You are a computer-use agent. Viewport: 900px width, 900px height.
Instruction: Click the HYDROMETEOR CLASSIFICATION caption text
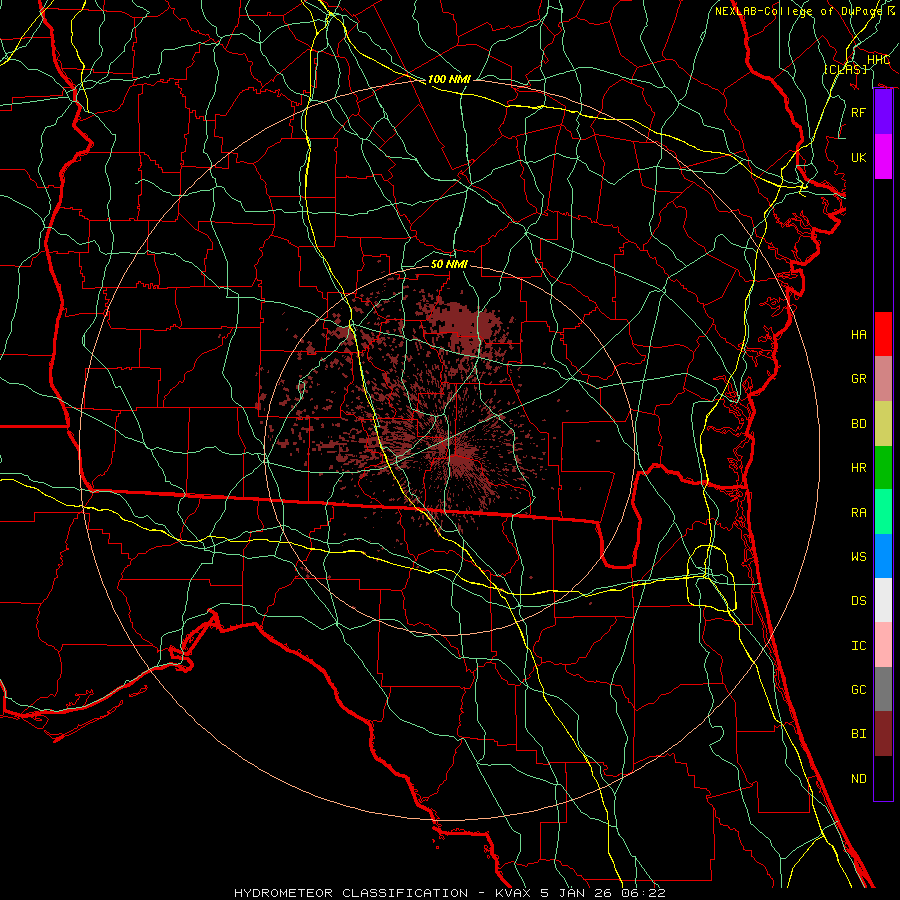(351, 893)
